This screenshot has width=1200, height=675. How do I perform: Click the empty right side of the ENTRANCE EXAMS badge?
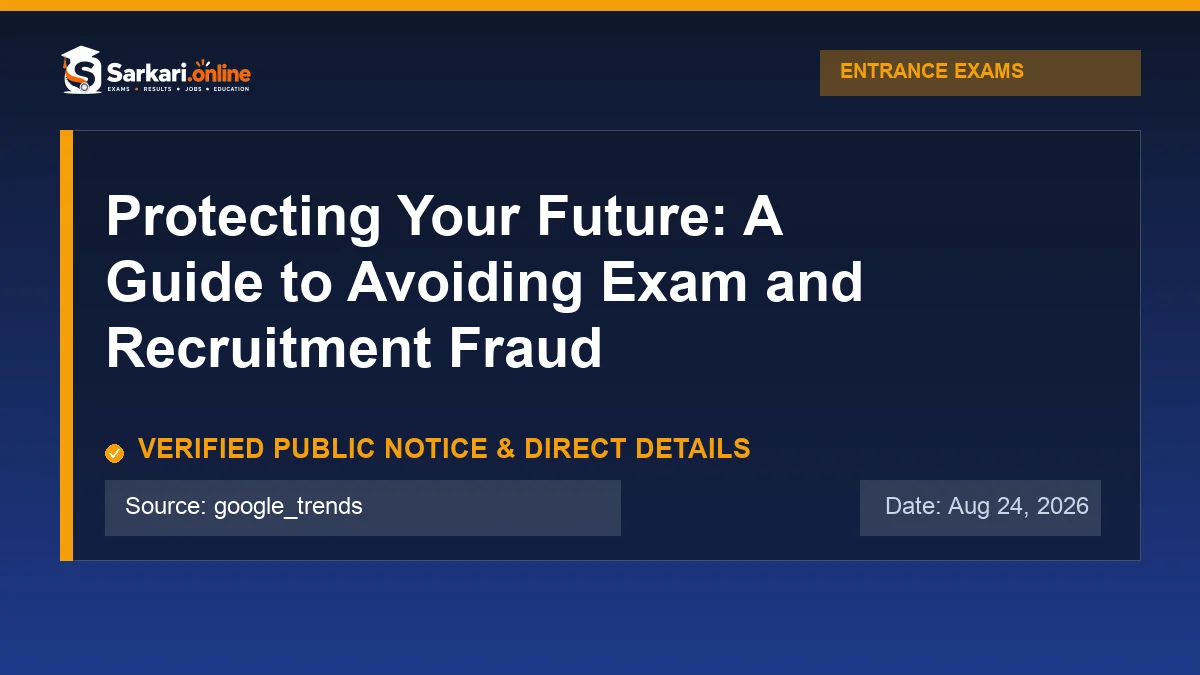[x=1085, y=73]
